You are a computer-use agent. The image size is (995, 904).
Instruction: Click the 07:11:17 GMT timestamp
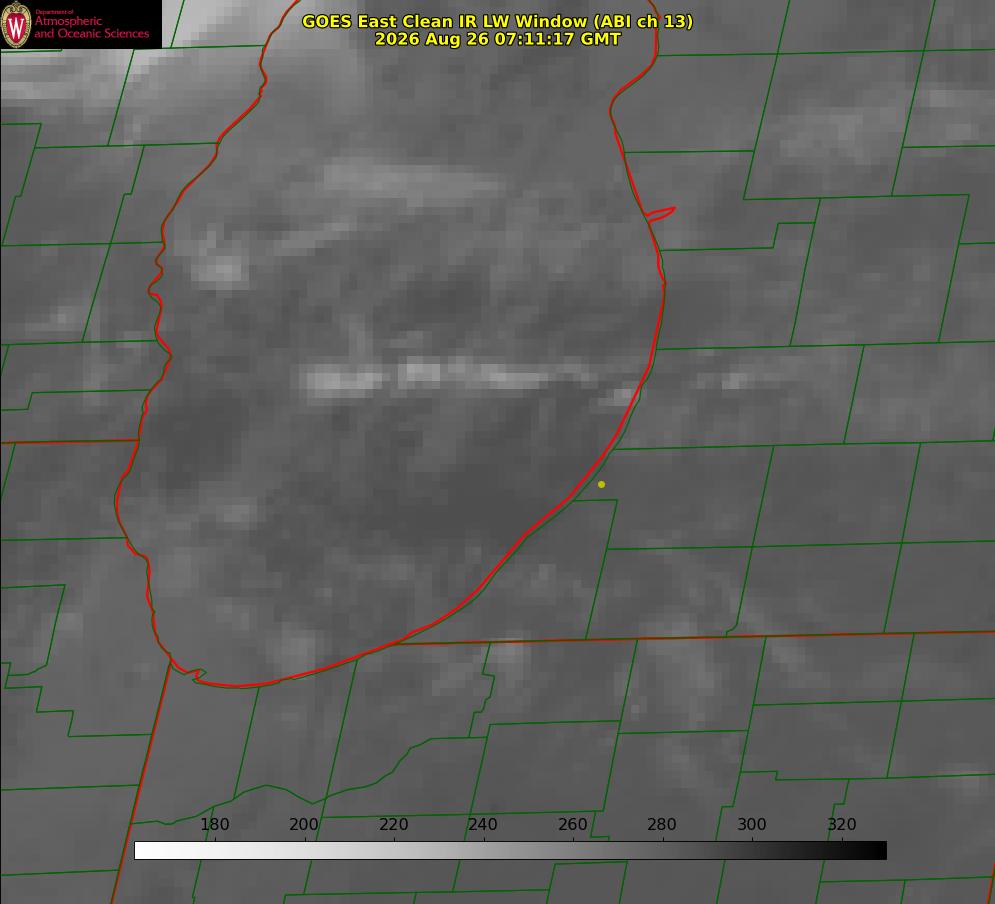(557, 39)
